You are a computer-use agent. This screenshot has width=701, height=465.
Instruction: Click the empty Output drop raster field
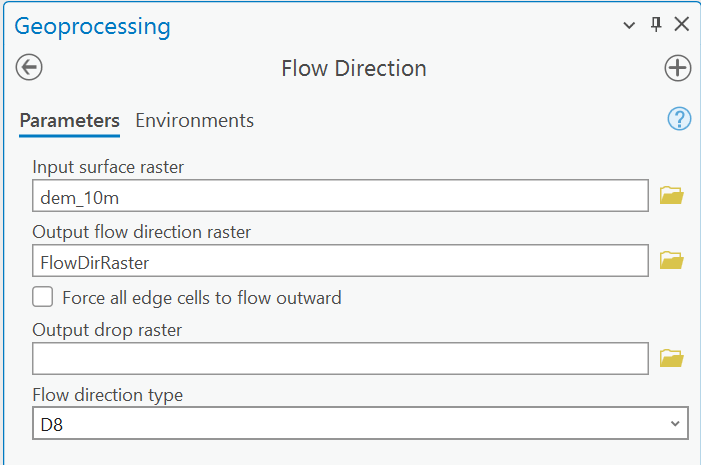click(340, 359)
